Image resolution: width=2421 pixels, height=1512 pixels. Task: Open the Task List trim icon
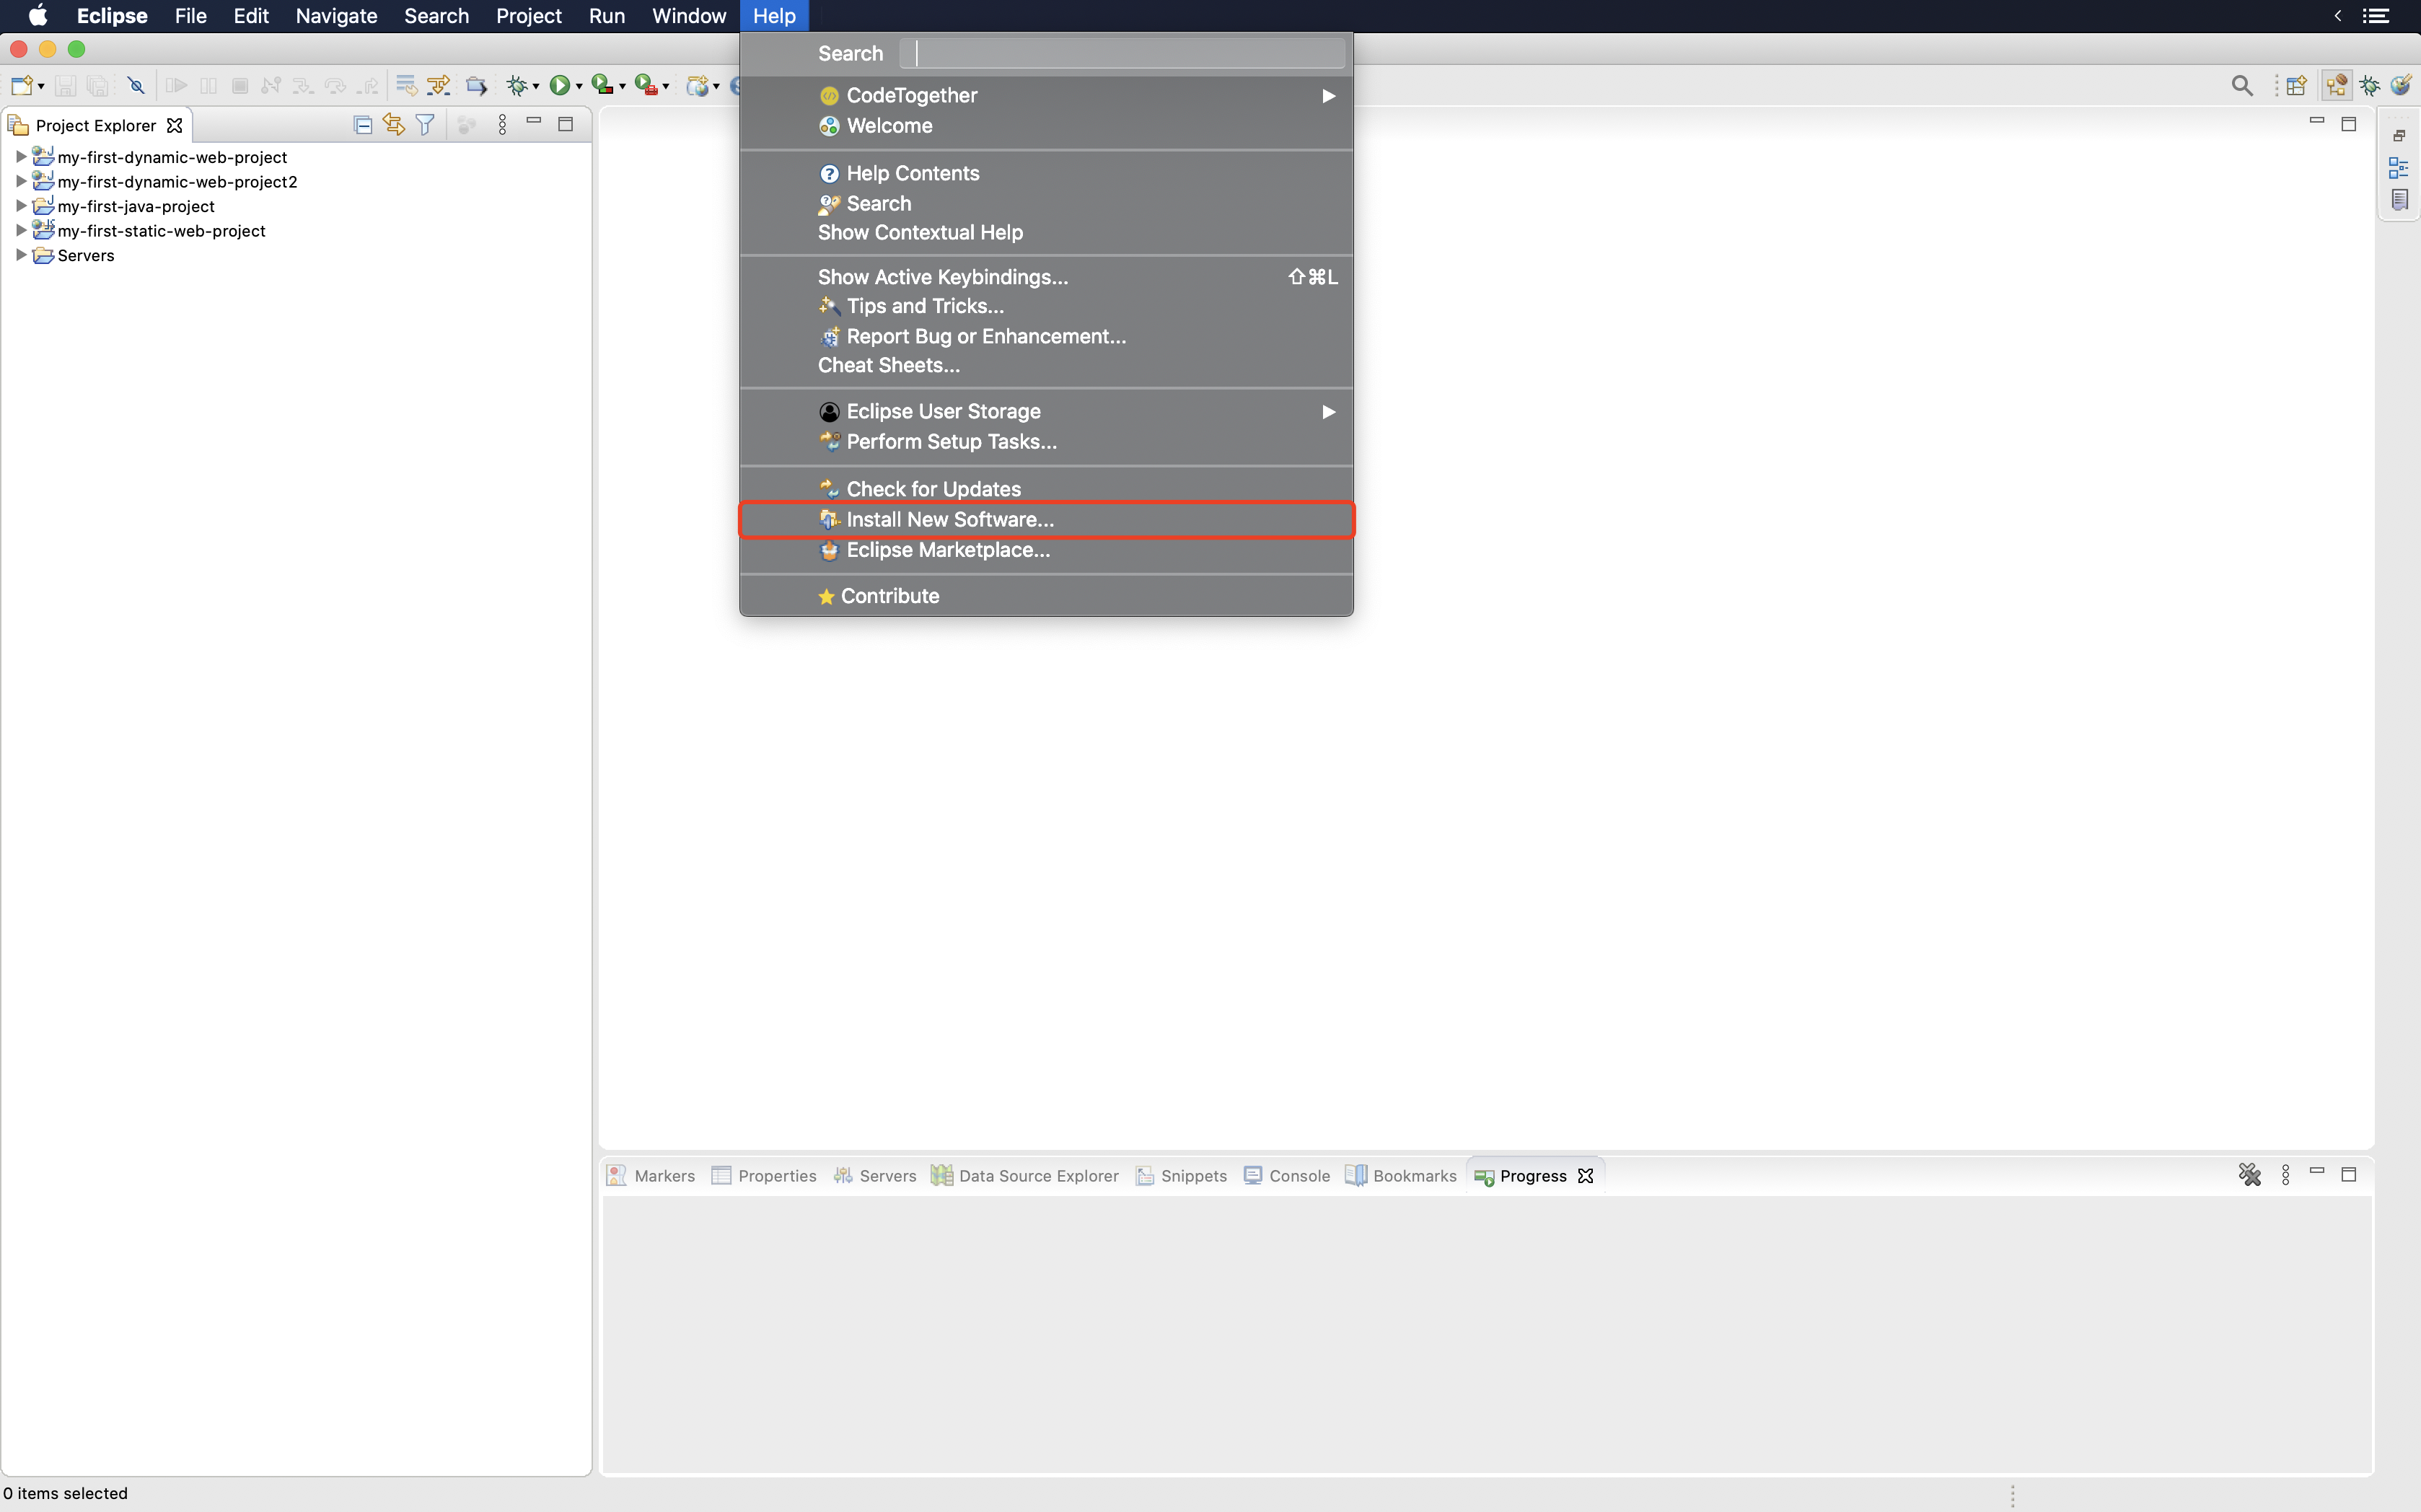coord(2399,200)
